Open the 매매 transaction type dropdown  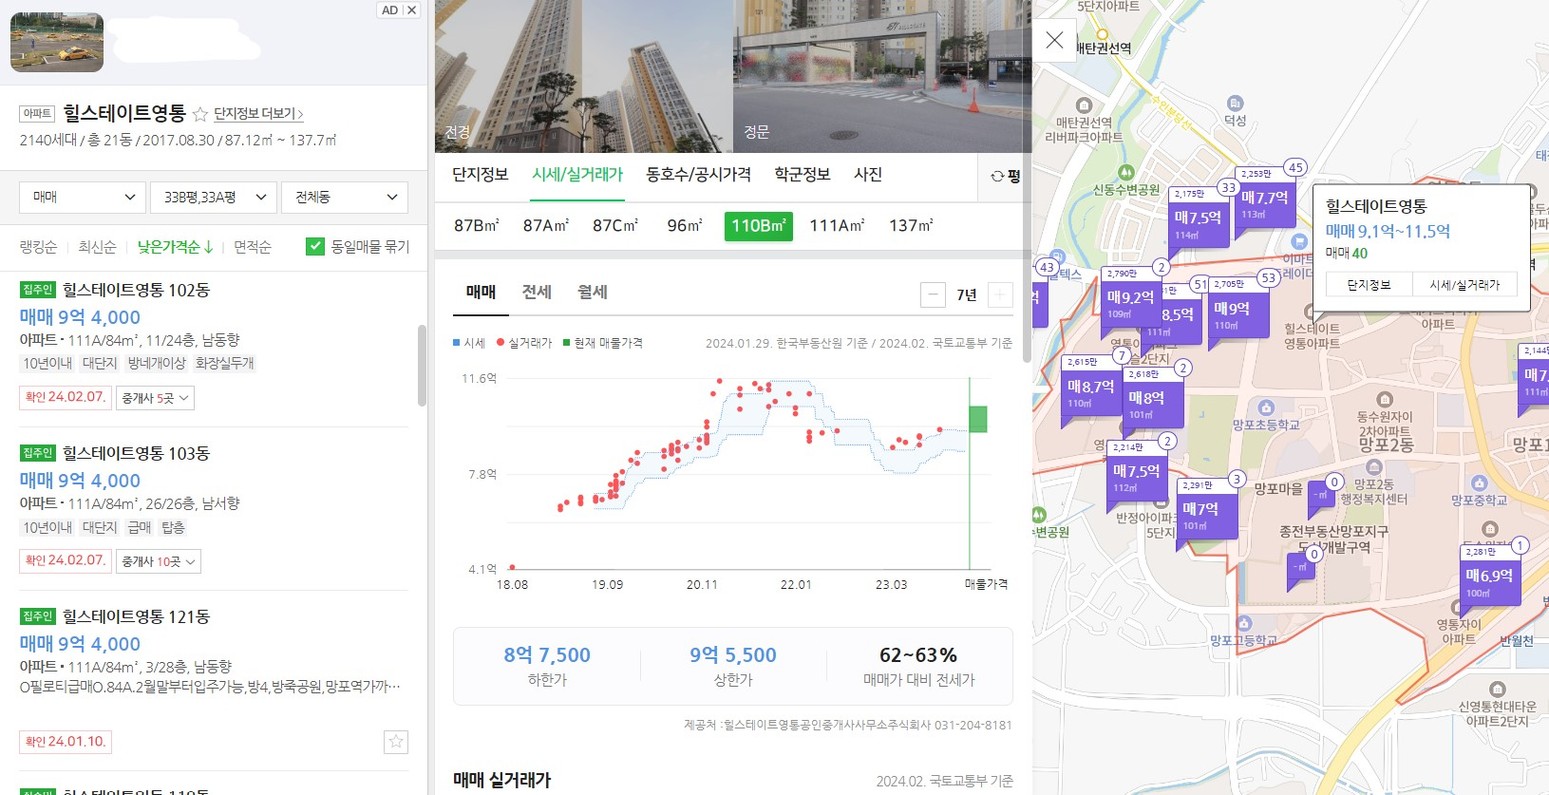[82, 197]
